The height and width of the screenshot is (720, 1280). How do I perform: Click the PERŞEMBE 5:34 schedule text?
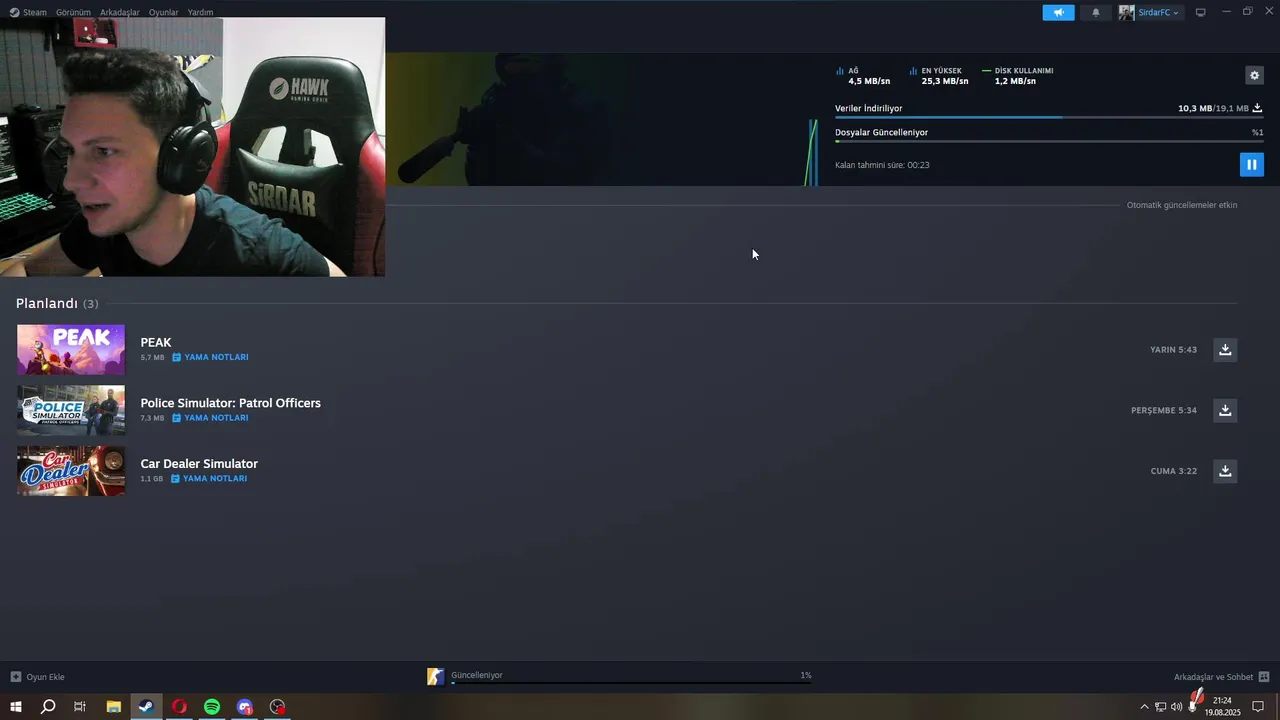(x=1164, y=411)
